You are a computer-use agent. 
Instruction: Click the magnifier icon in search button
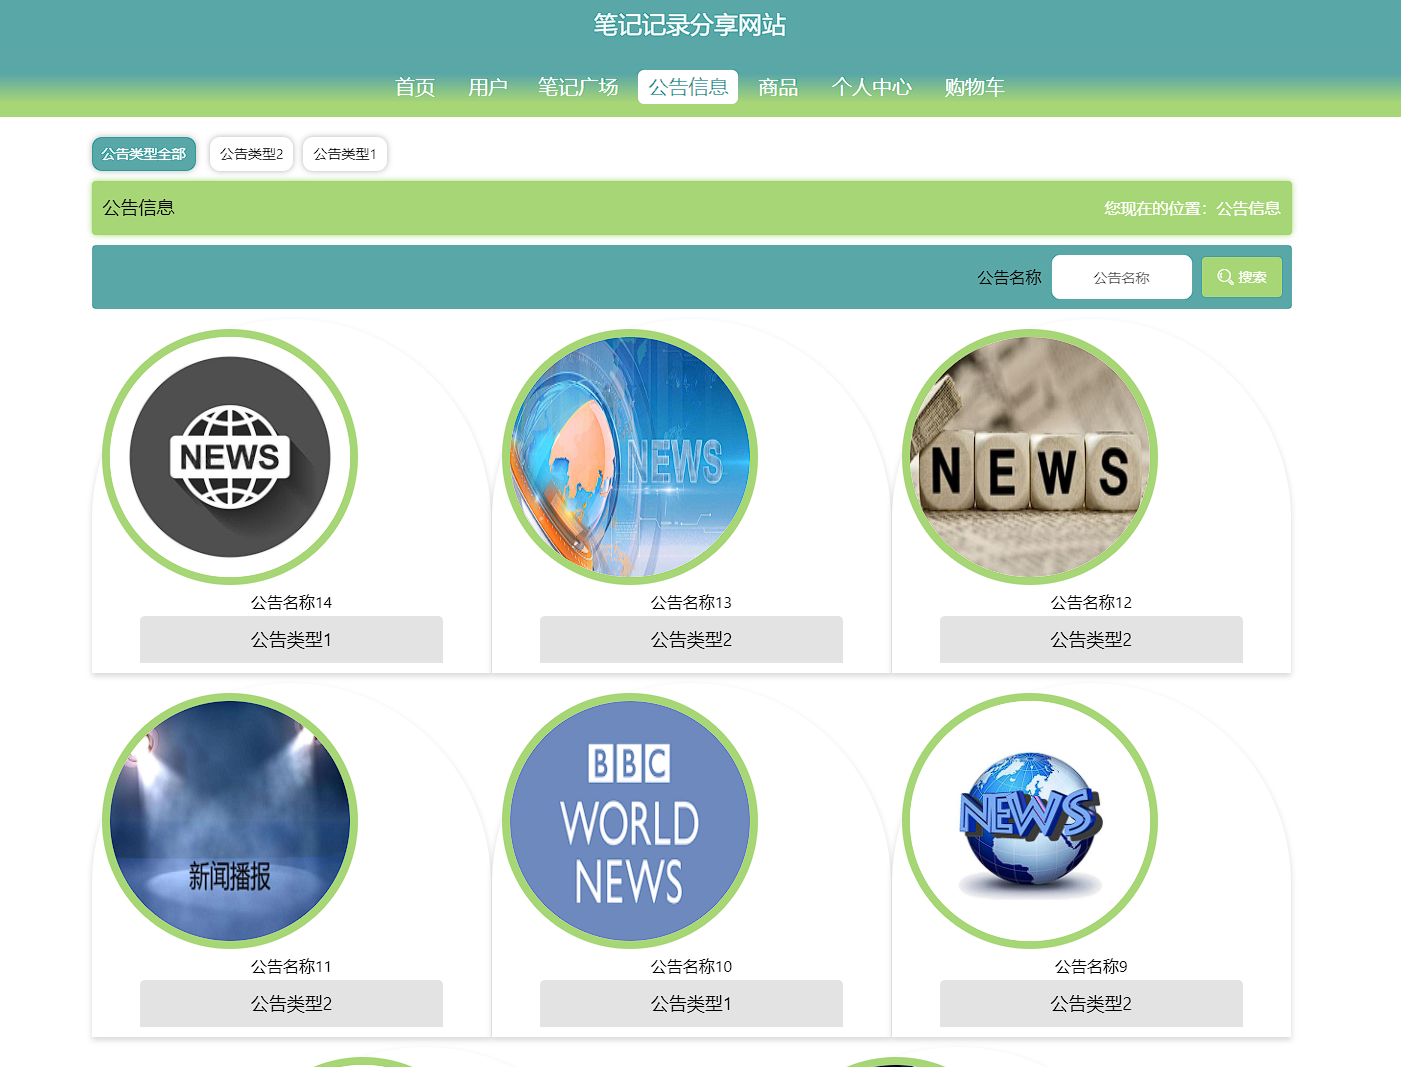[x=1225, y=277]
